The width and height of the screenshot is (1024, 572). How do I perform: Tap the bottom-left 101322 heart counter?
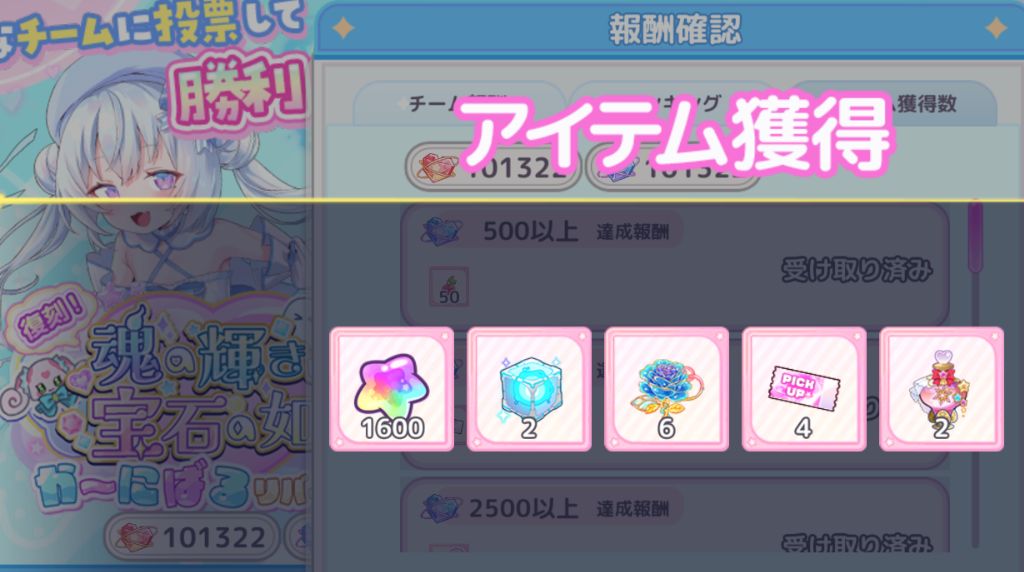pyautogui.click(x=193, y=537)
